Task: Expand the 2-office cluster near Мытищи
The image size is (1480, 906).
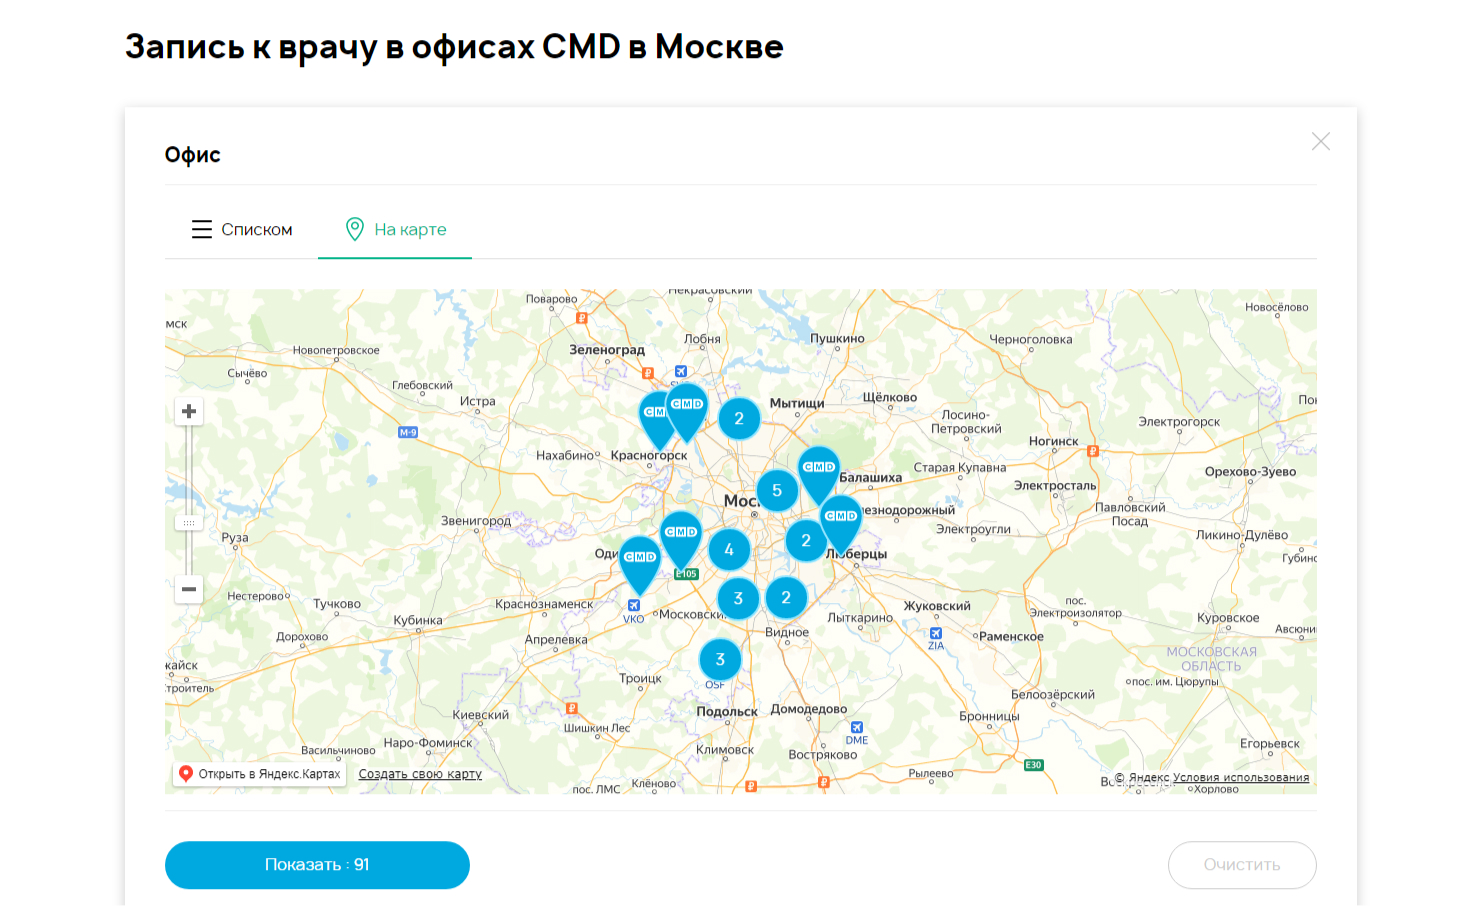Action: pyautogui.click(x=739, y=419)
